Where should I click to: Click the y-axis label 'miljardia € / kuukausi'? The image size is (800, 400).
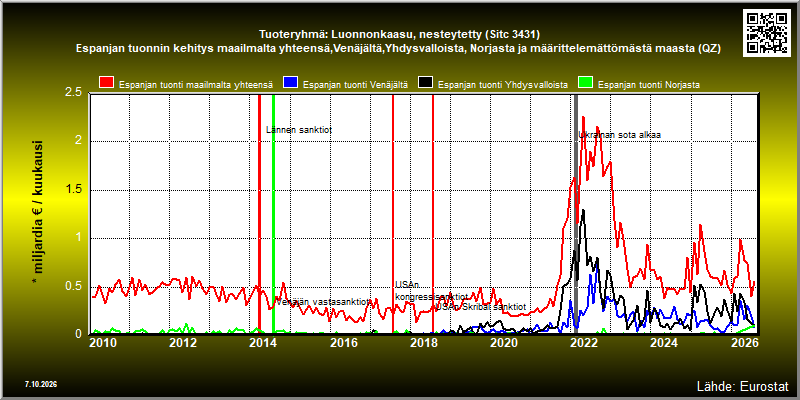point(37,211)
